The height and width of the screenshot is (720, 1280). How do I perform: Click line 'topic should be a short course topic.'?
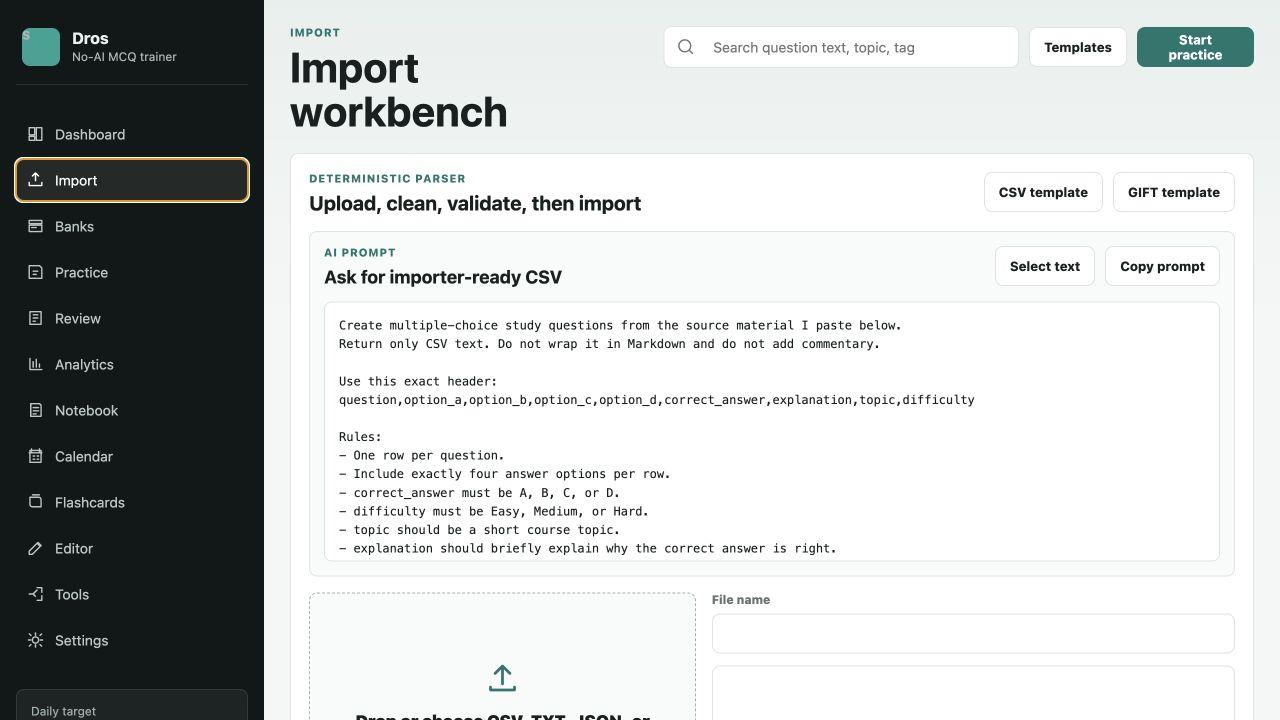(479, 529)
